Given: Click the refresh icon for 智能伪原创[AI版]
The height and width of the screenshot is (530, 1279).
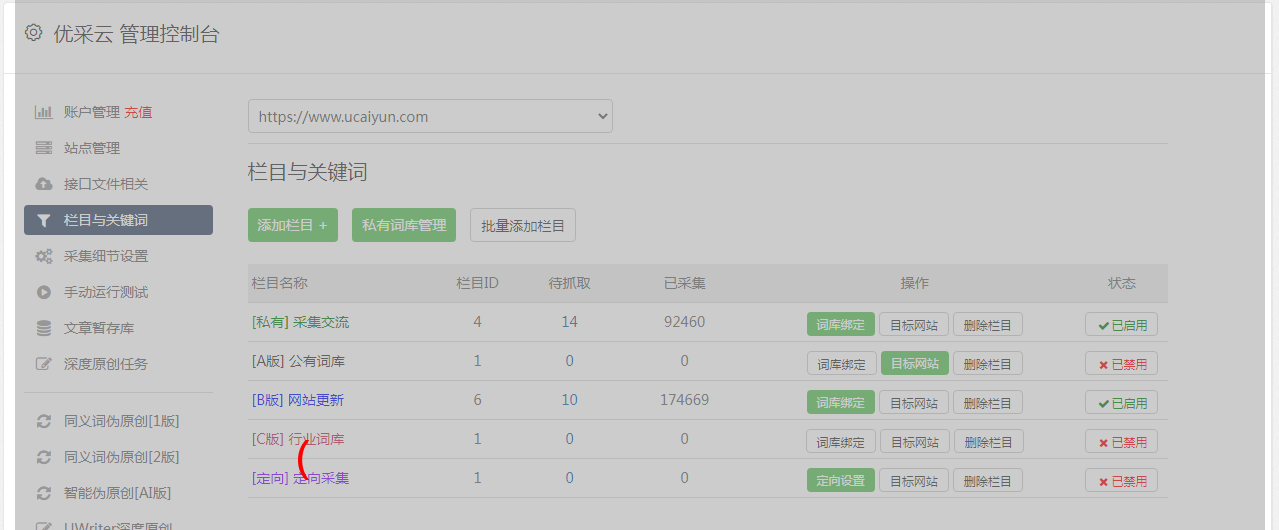Looking at the screenshot, I should tap(44, 493).
